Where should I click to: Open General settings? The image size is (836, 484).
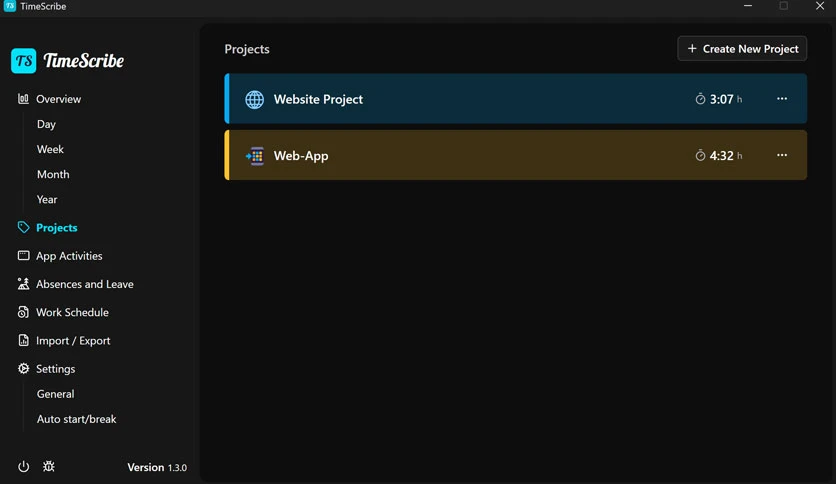[x=55, y=393]
